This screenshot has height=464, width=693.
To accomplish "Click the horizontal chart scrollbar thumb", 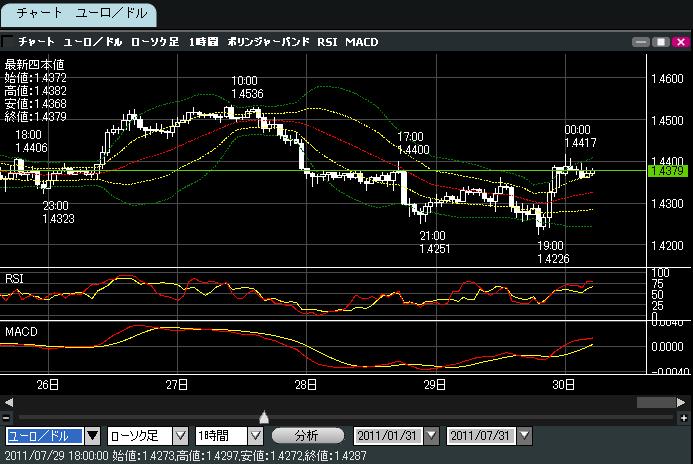I will click(659, 402).
